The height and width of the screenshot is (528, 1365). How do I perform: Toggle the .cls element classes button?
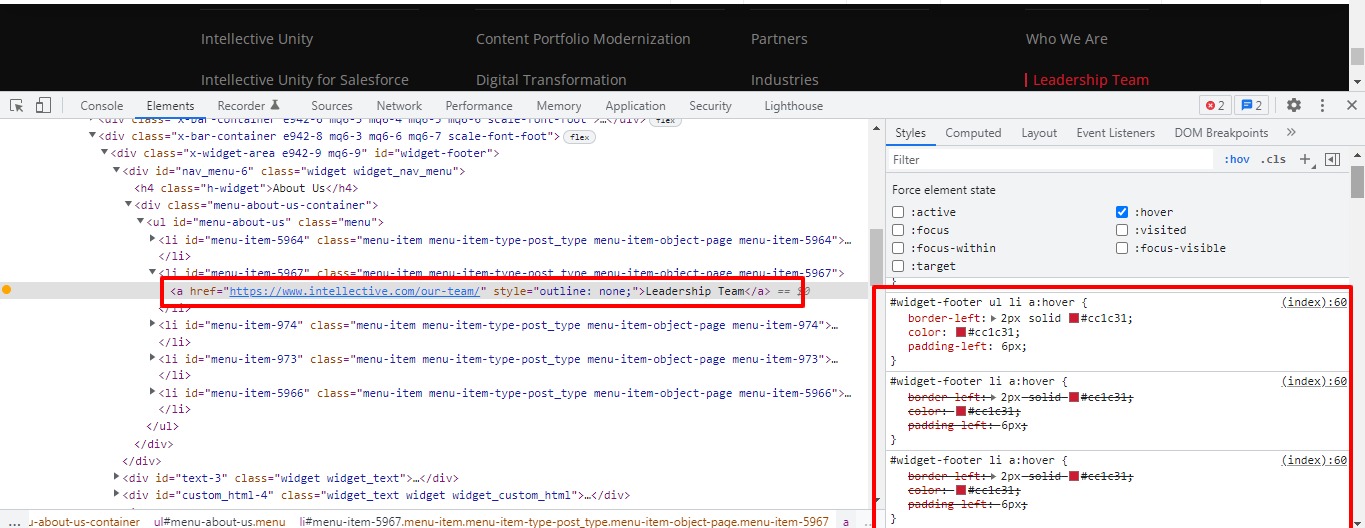click(1273, 159)
